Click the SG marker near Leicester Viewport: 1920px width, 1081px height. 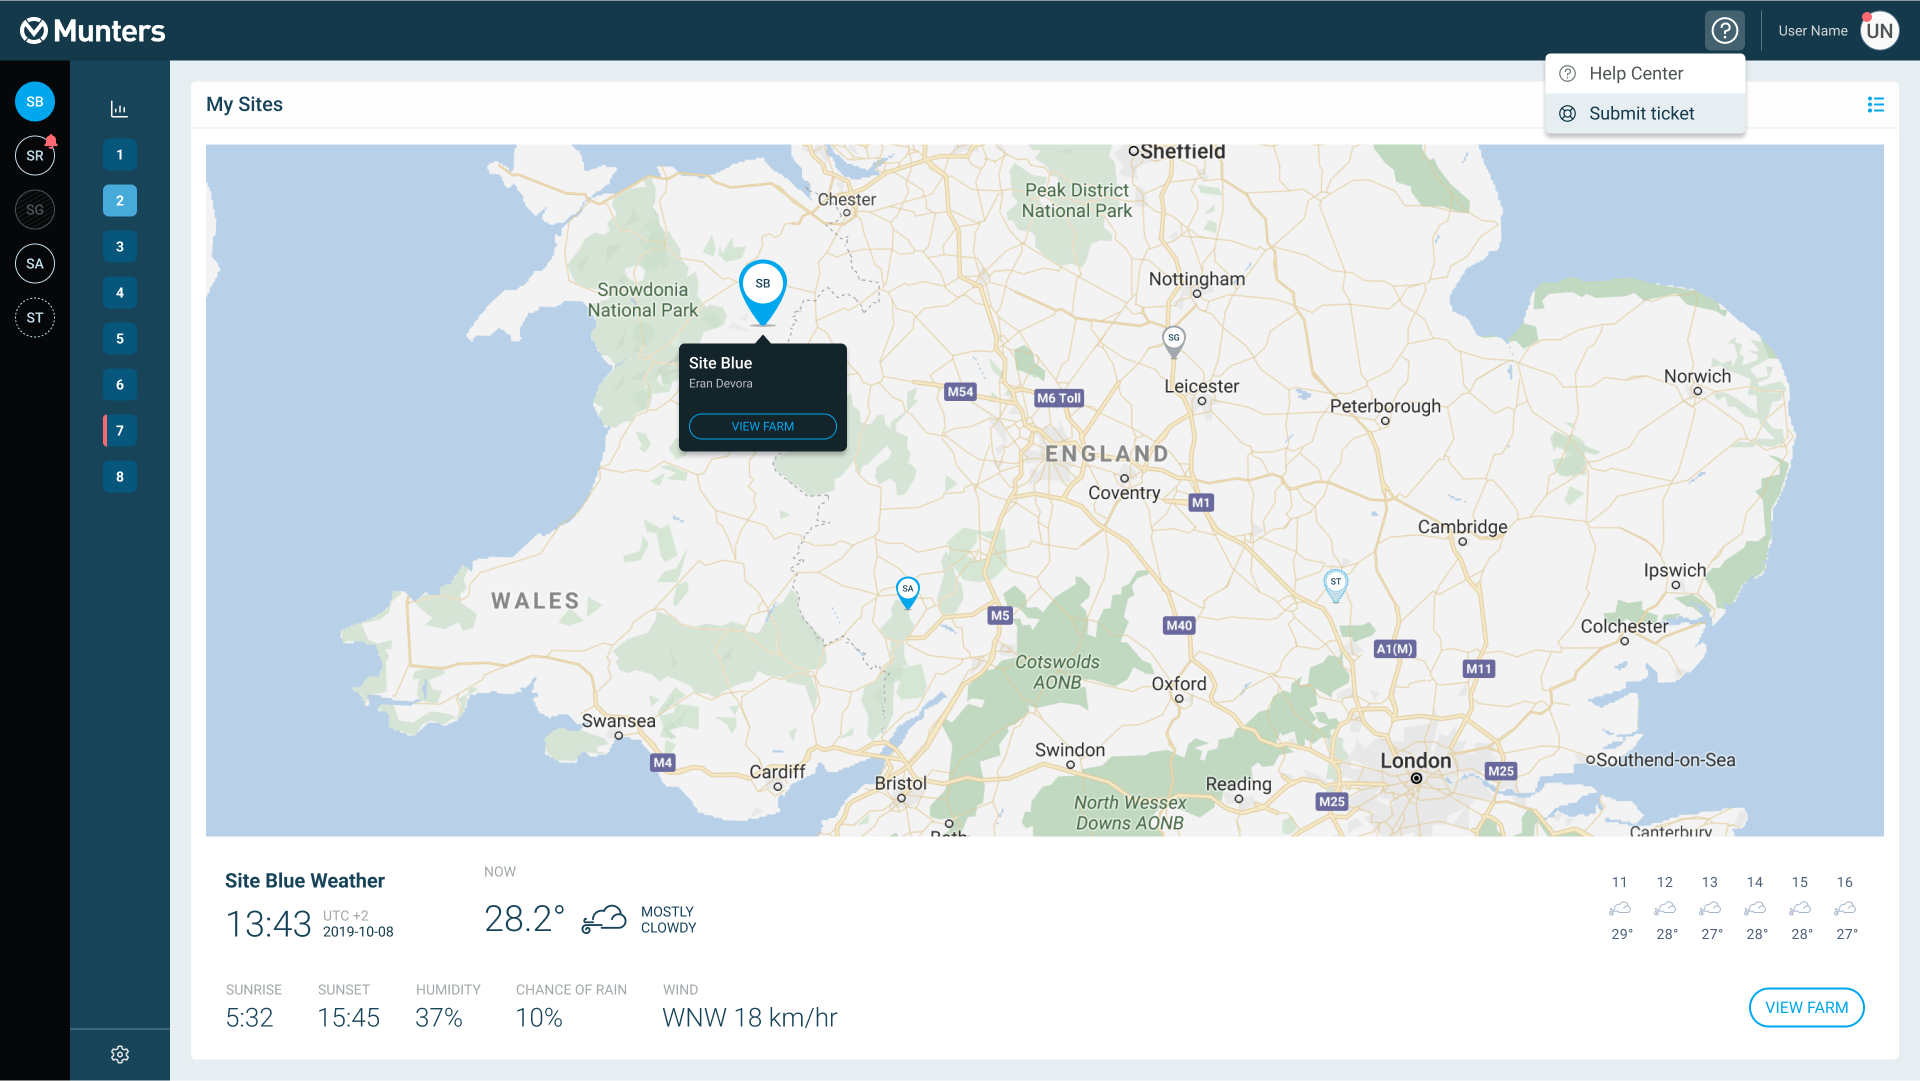[1174, 340]
